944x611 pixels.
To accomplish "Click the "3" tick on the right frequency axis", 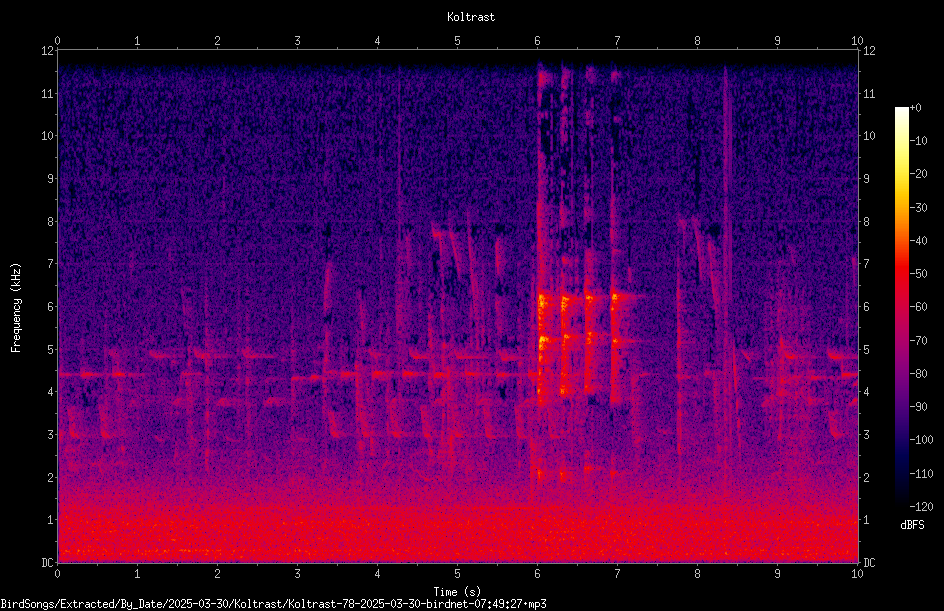I will 866,435.
